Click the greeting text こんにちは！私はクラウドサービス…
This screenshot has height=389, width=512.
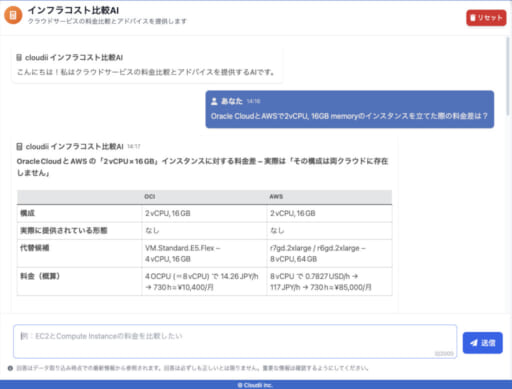click(x=146, y=72)
